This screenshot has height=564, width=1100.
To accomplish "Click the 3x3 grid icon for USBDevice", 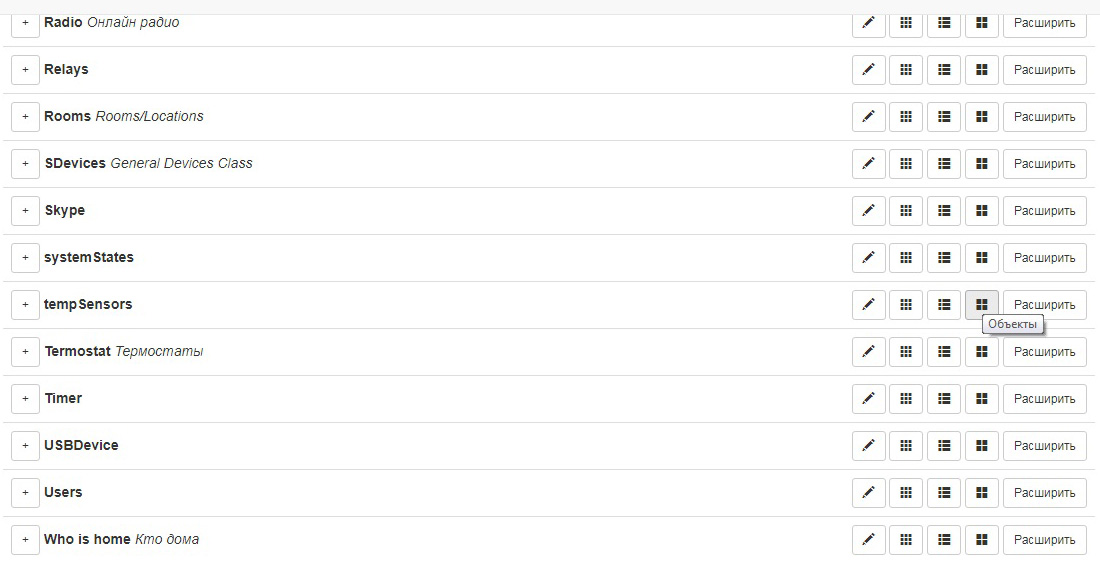I will 906,446.
